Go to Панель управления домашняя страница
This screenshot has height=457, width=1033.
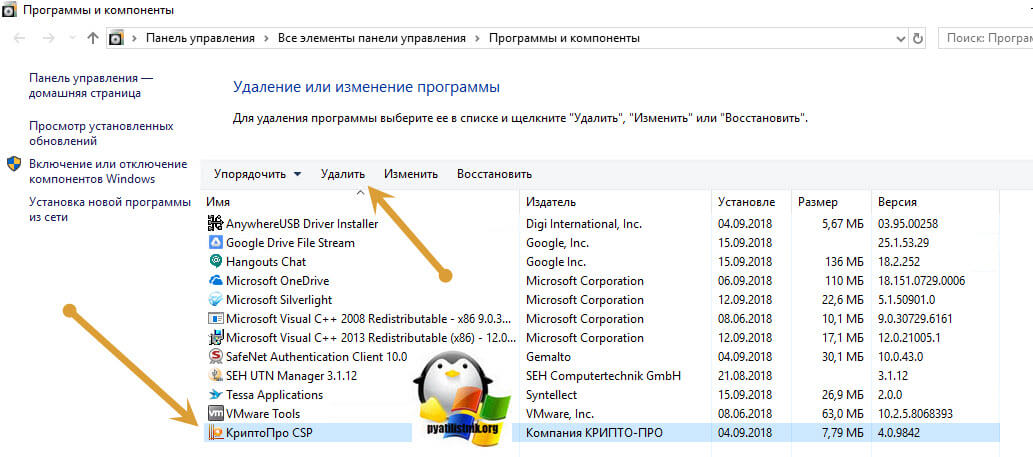[91, 85]
